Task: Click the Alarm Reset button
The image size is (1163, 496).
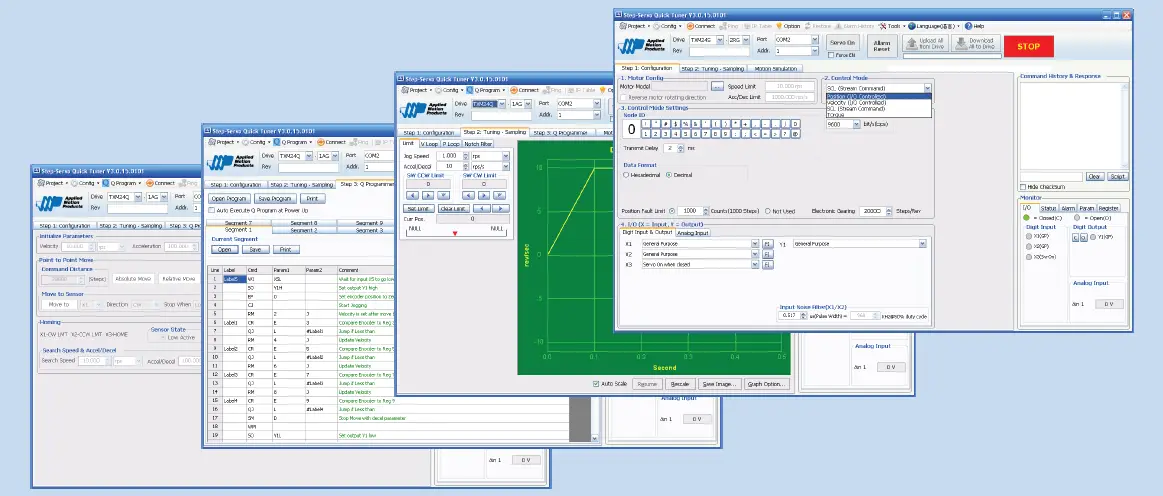Action: click(x=881, y=45)
